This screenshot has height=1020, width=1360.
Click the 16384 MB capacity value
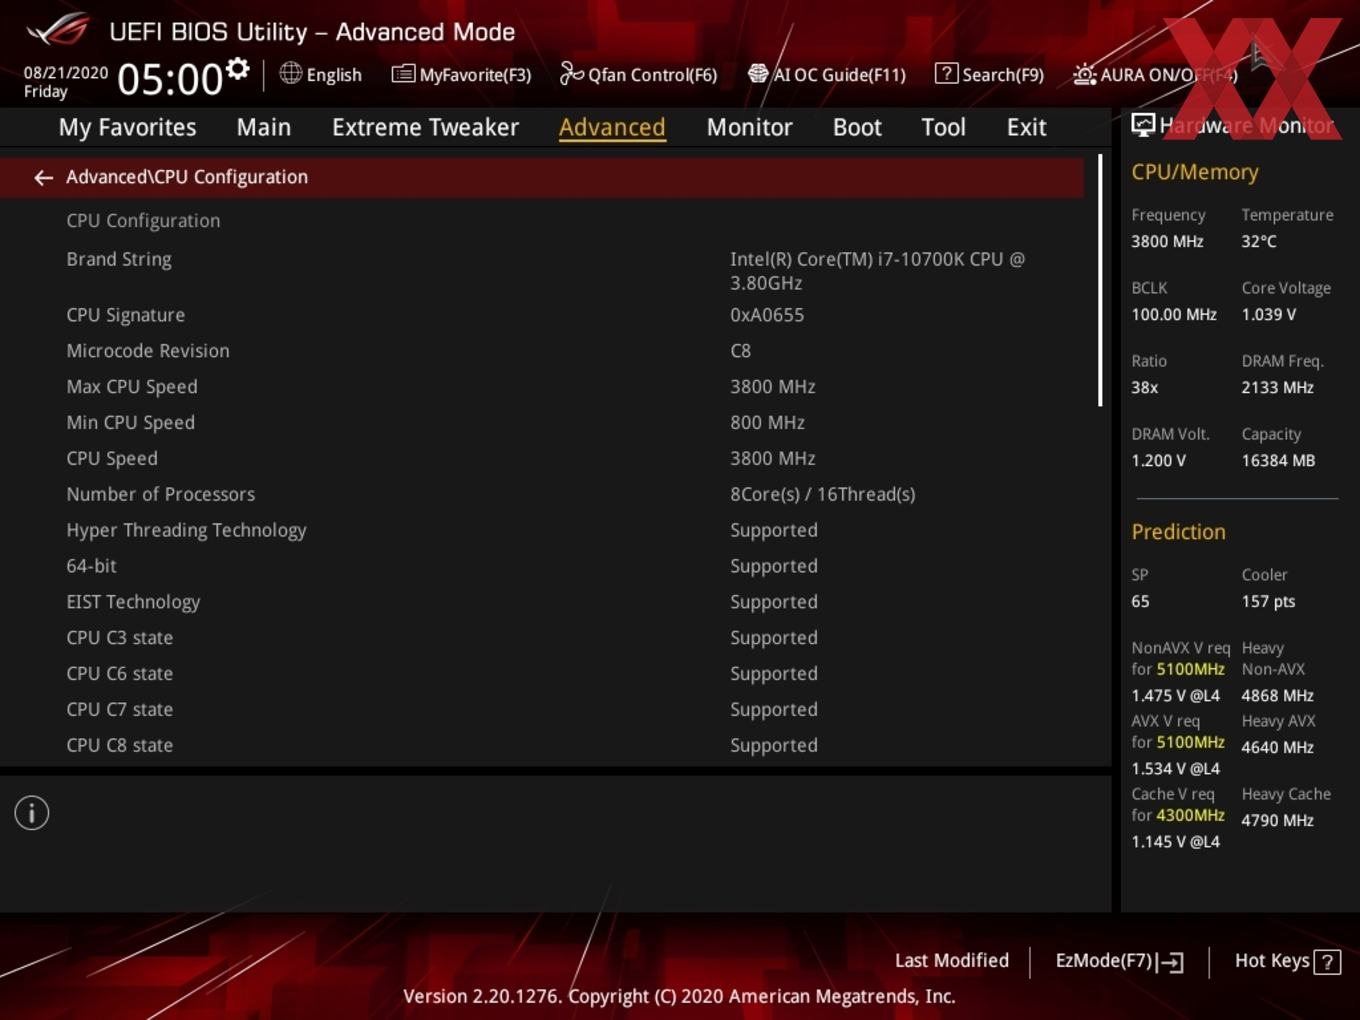pyautogui.click(x=1278, y=460)
